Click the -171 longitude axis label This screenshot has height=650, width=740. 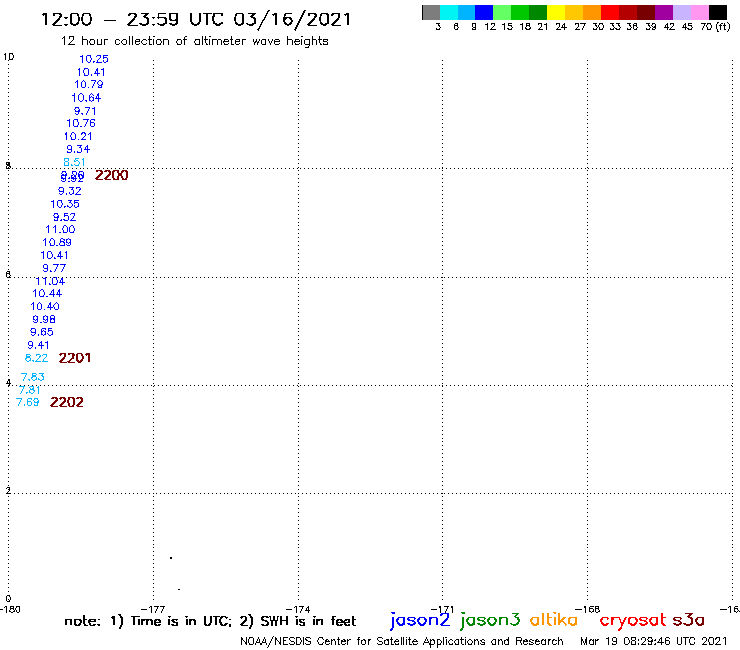click(443, 609)
